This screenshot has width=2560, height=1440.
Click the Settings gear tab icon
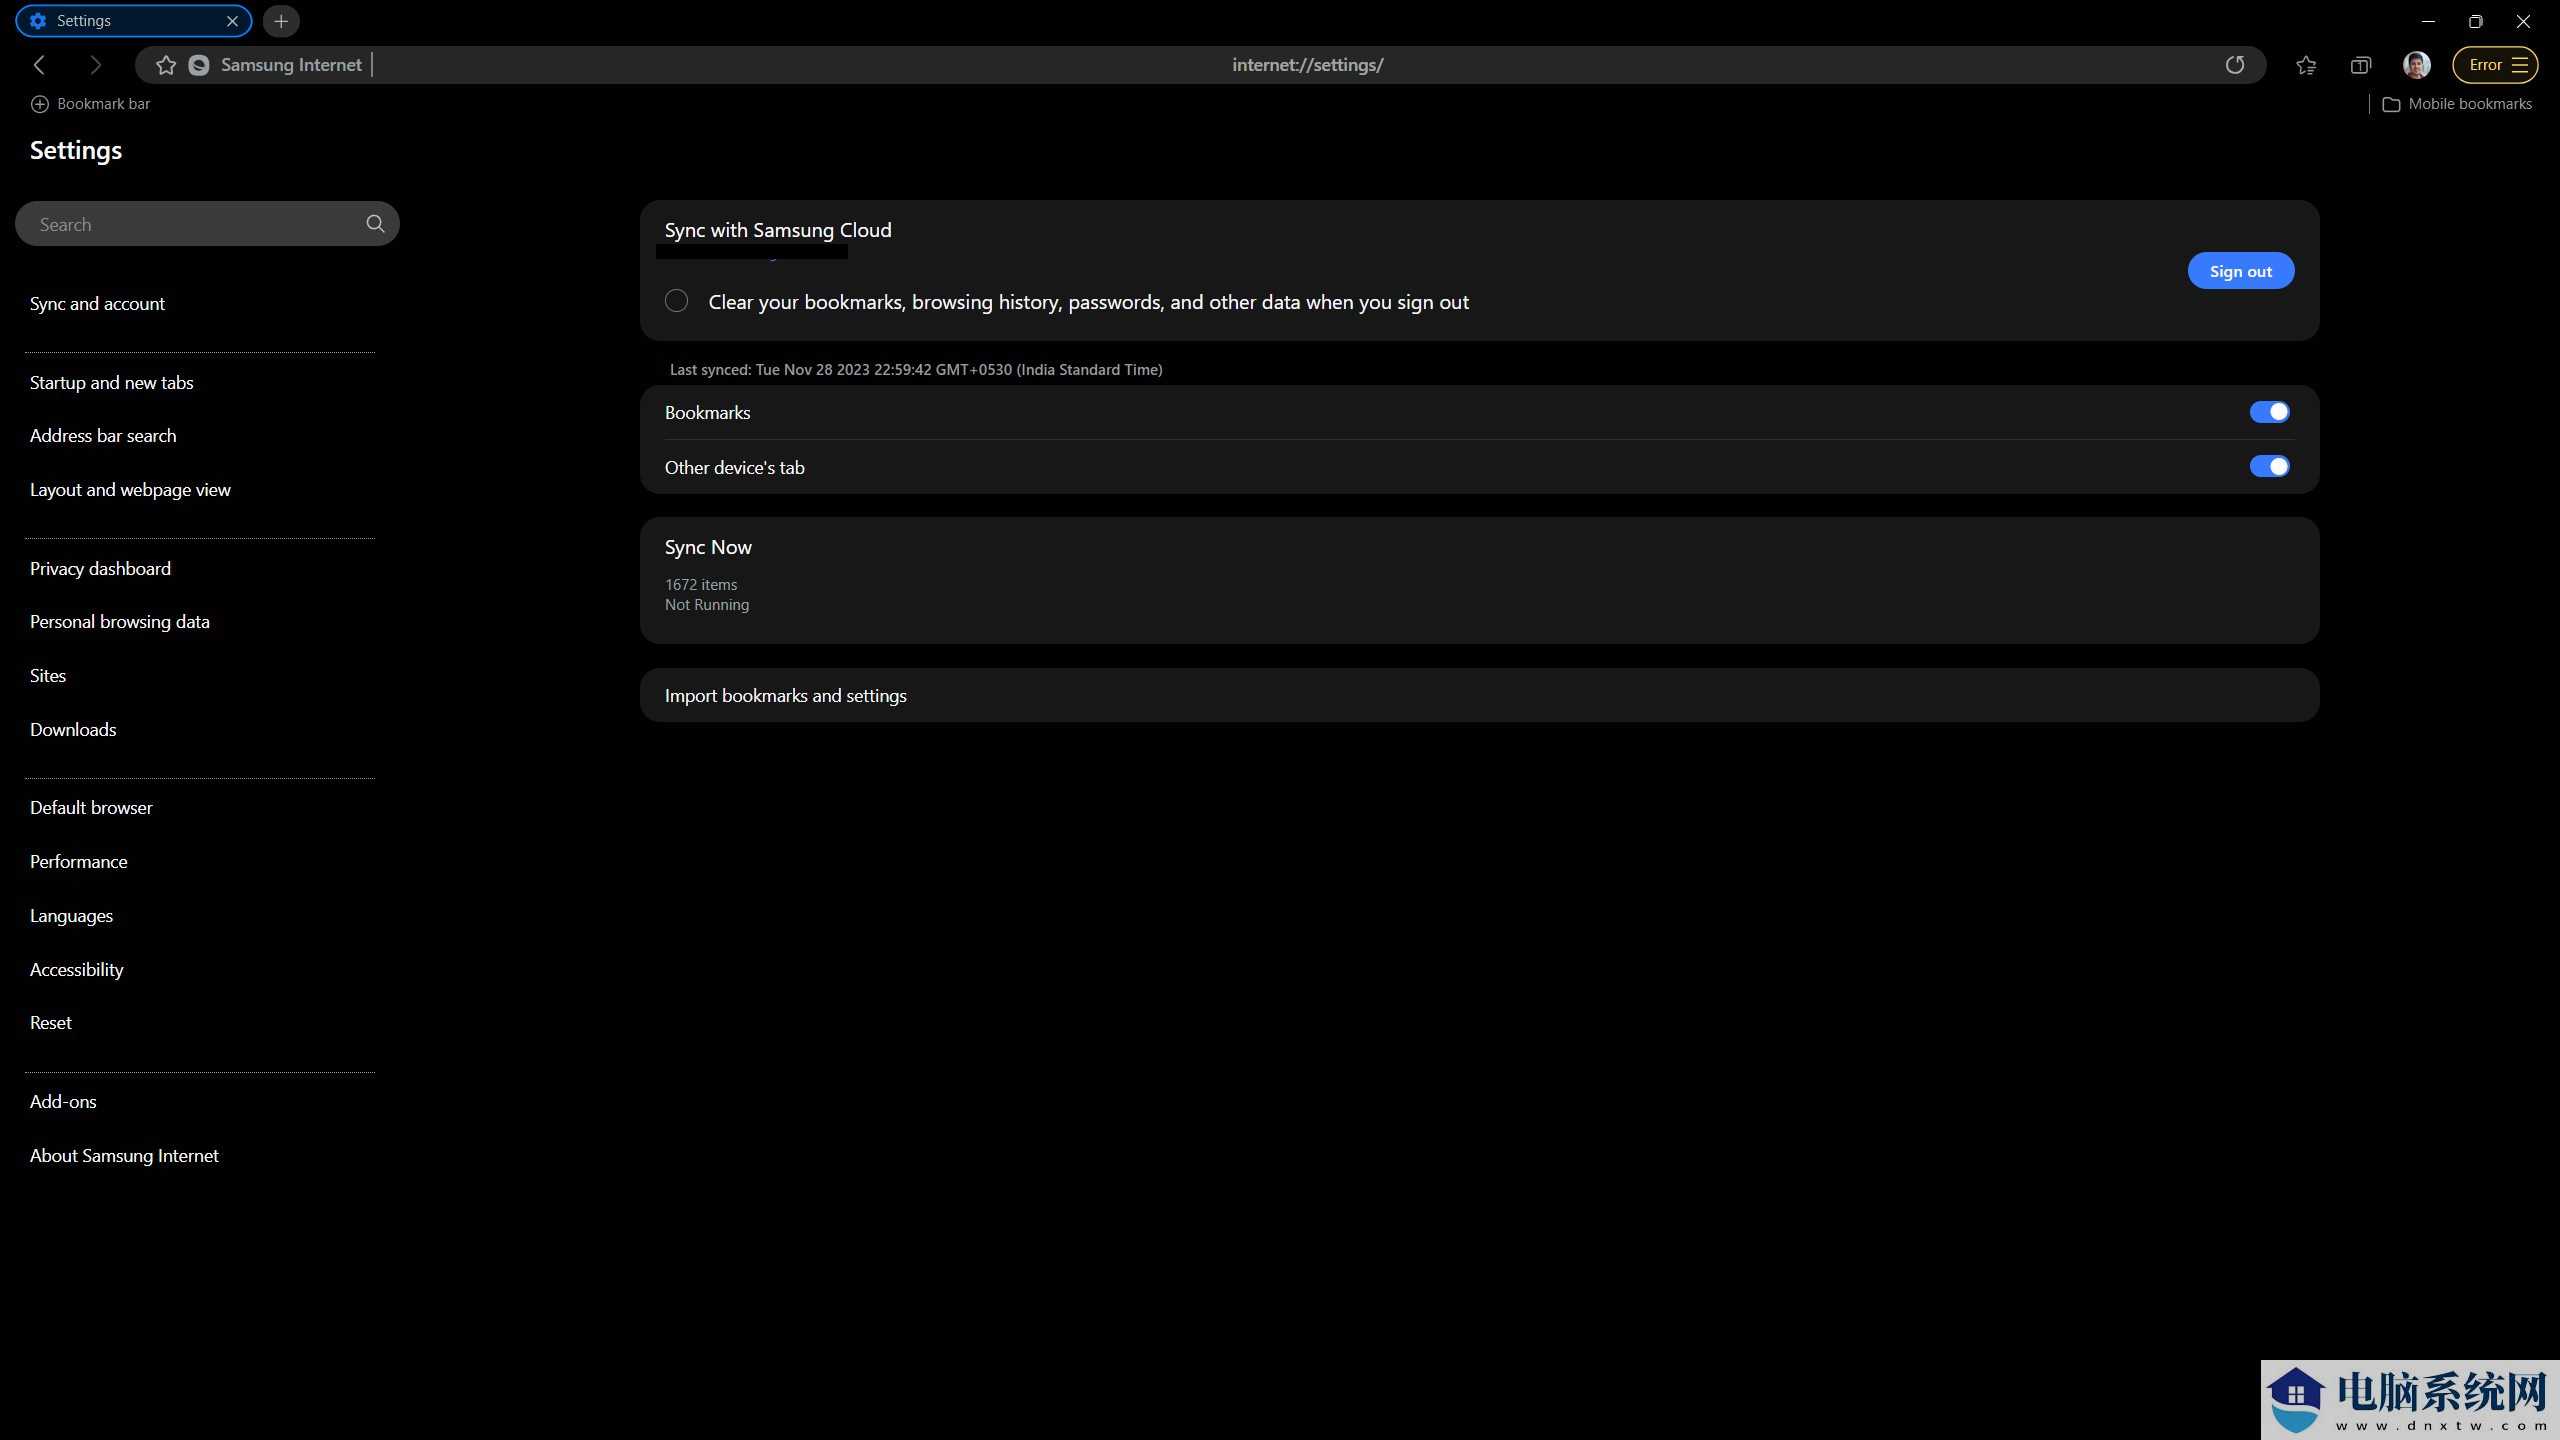(x=38, y=21)
